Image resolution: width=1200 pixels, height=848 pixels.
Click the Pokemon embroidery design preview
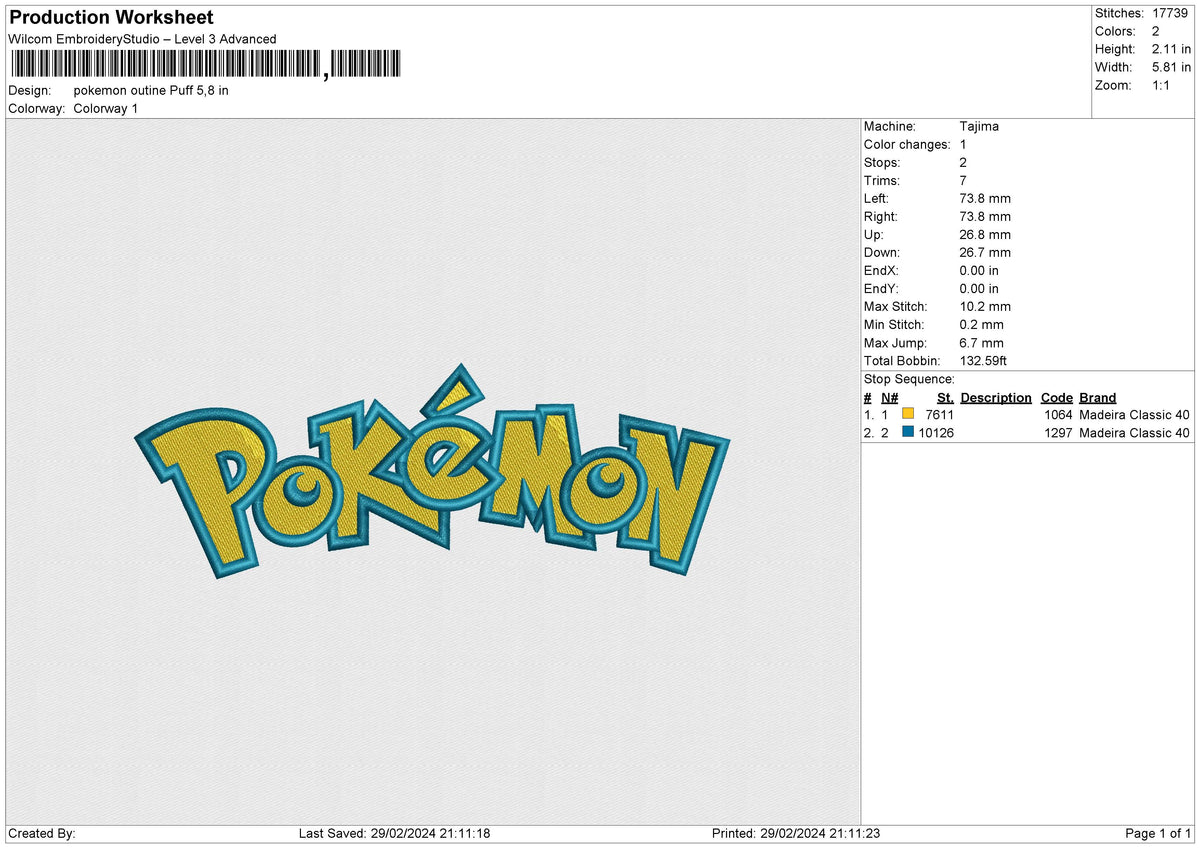pos(433,473)
